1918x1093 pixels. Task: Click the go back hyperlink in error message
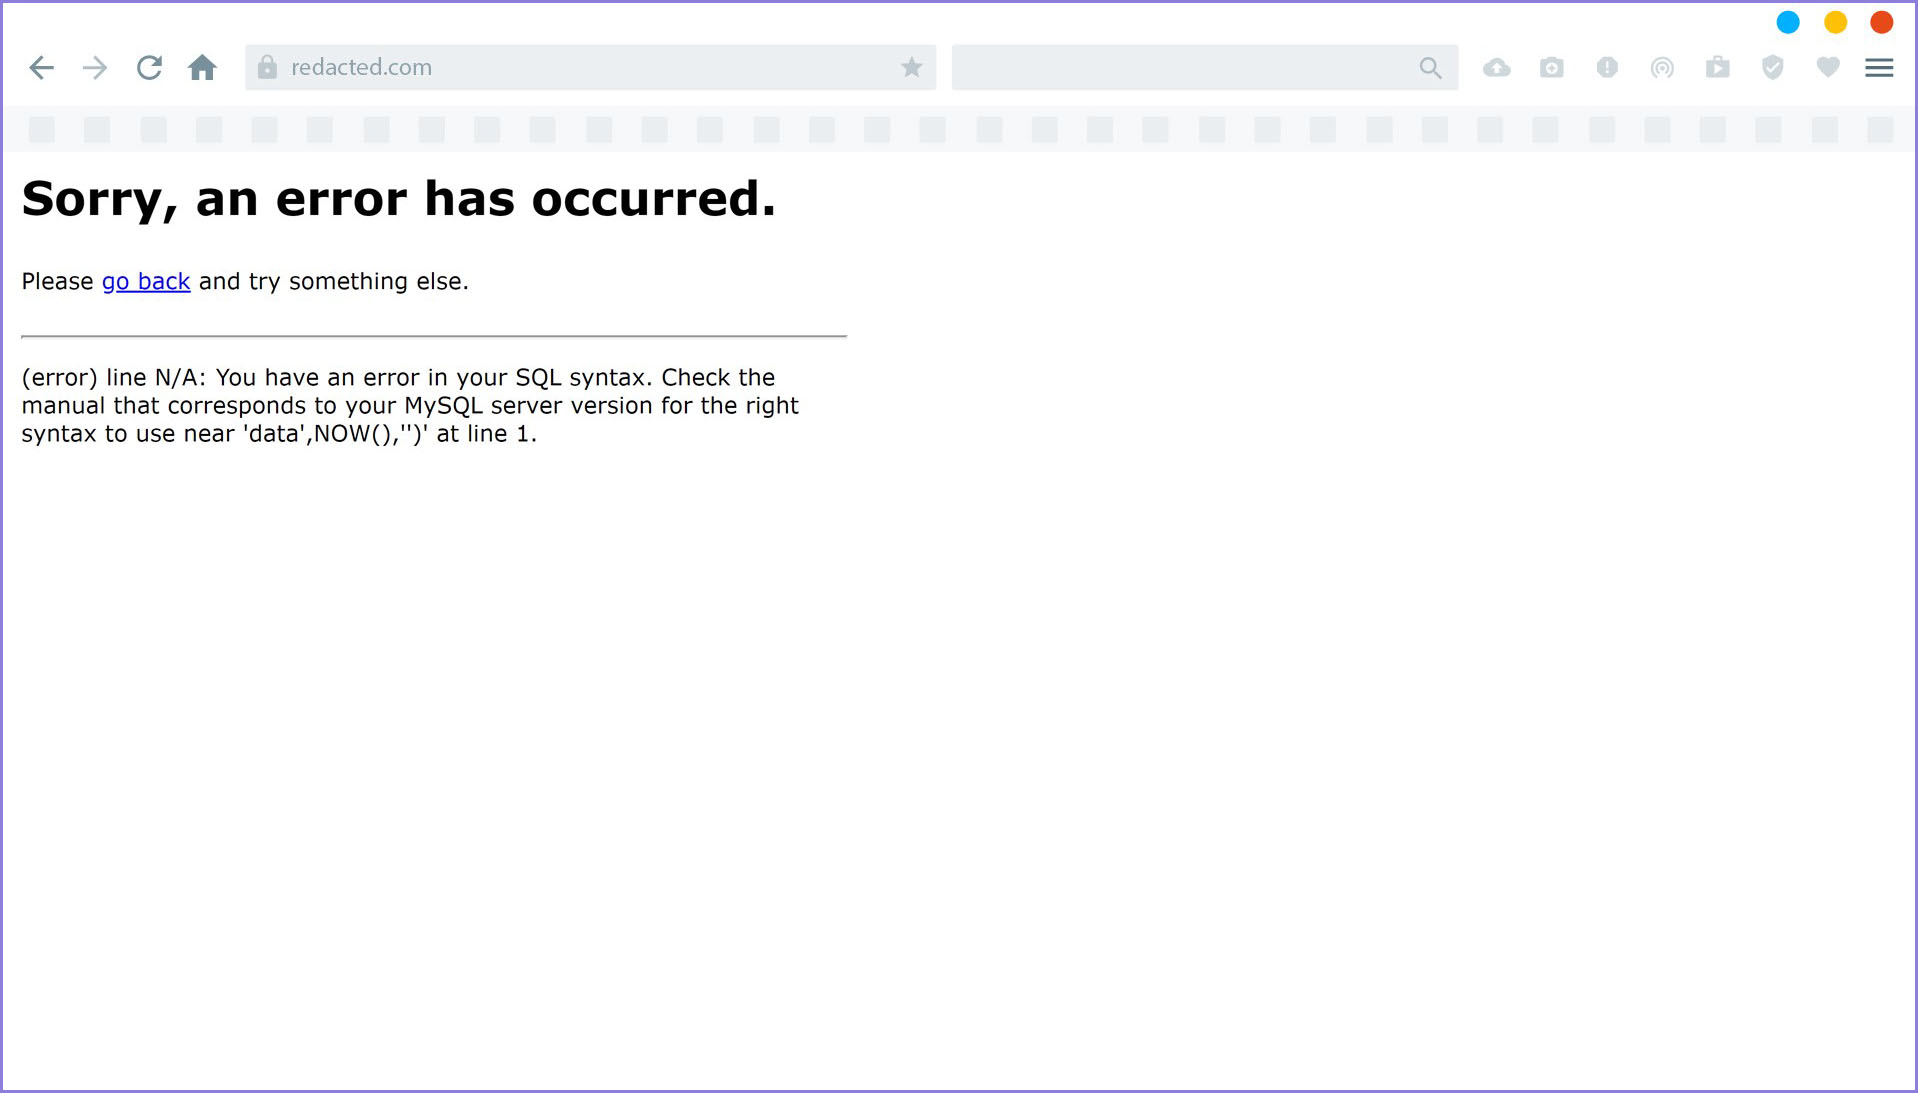click(145, 281)
